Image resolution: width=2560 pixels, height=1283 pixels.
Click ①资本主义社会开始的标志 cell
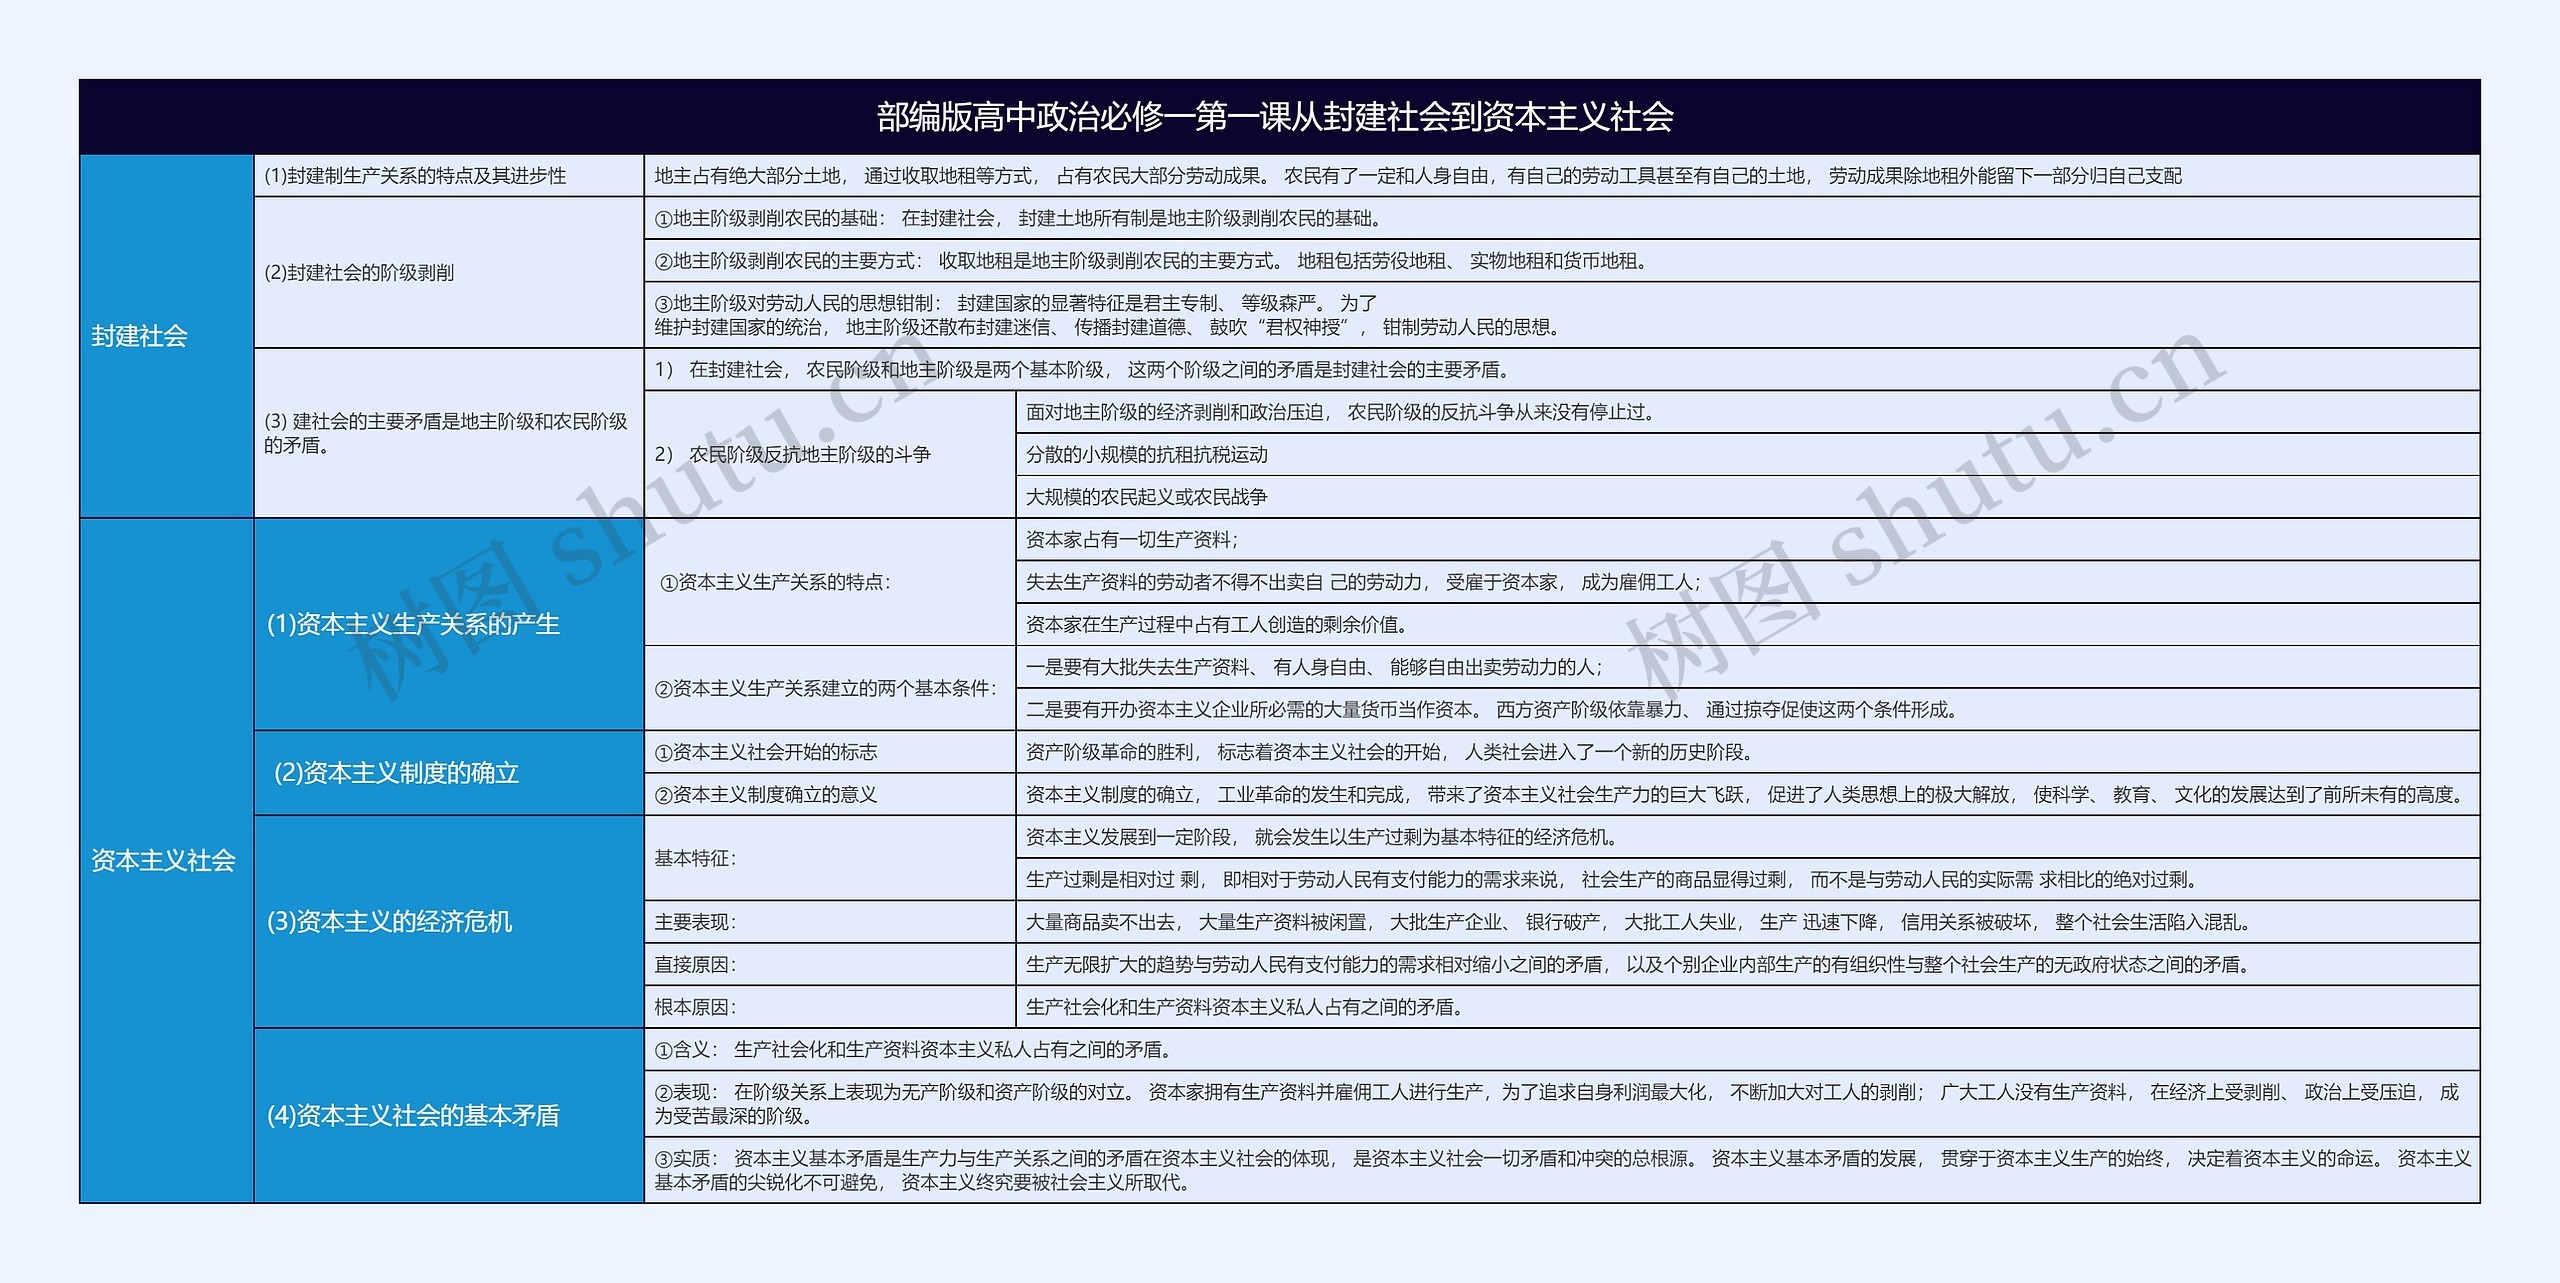click(830, 752)
